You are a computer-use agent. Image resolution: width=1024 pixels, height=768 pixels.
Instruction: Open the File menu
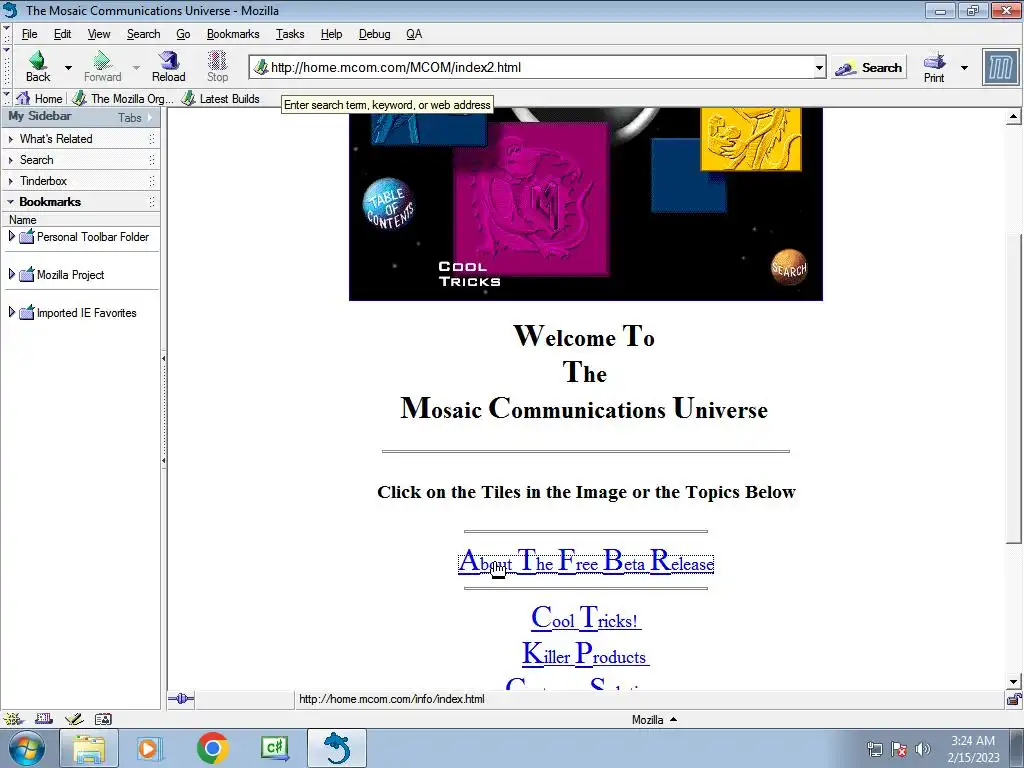[29, 34]
